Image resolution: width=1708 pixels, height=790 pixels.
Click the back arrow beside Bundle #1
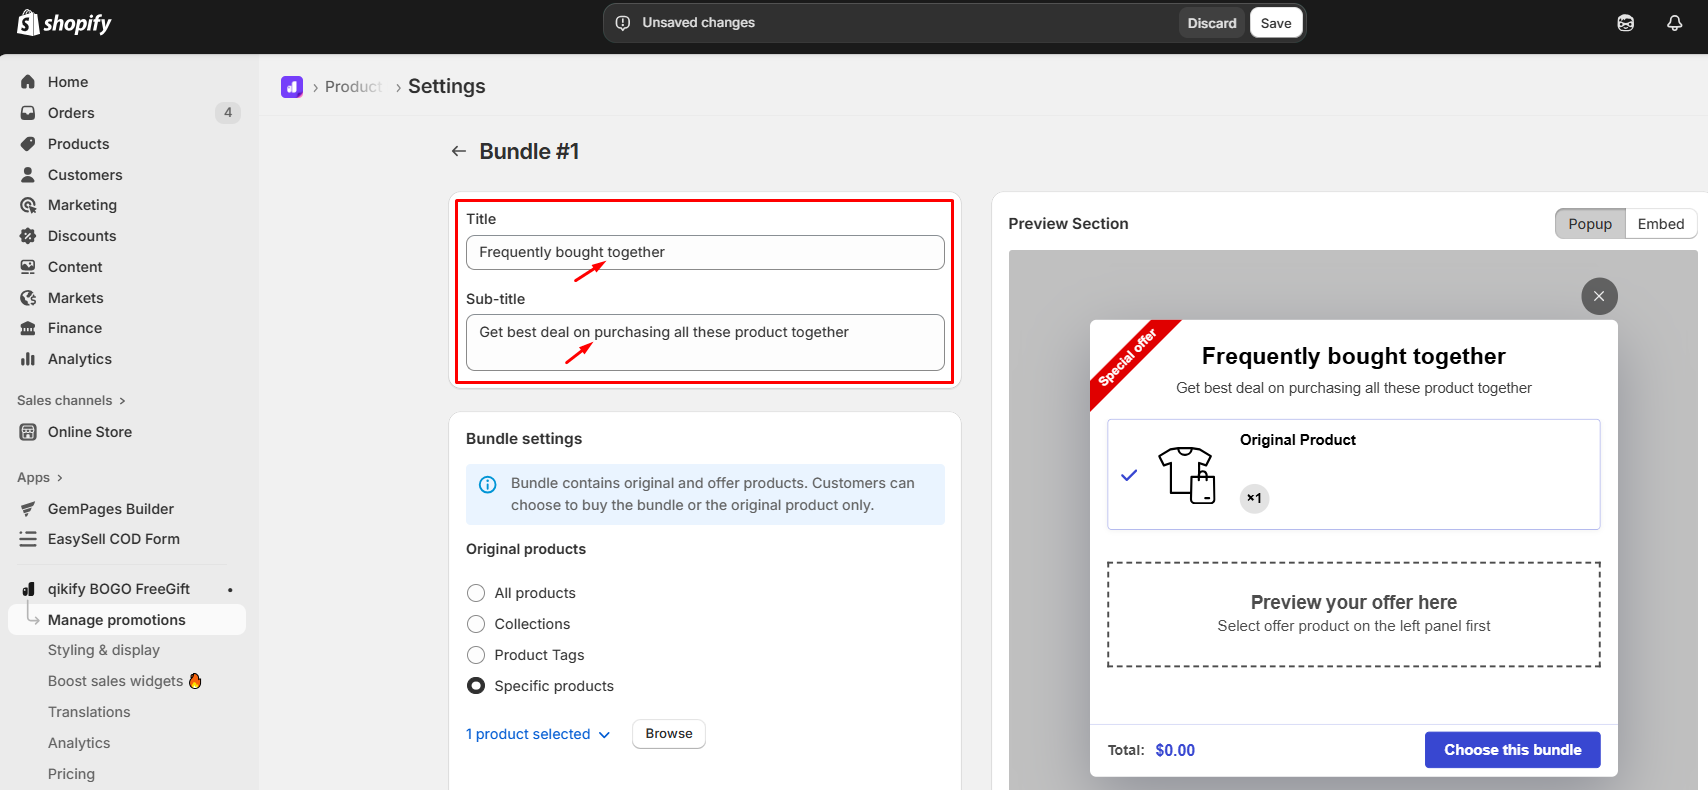coord(459,151)
